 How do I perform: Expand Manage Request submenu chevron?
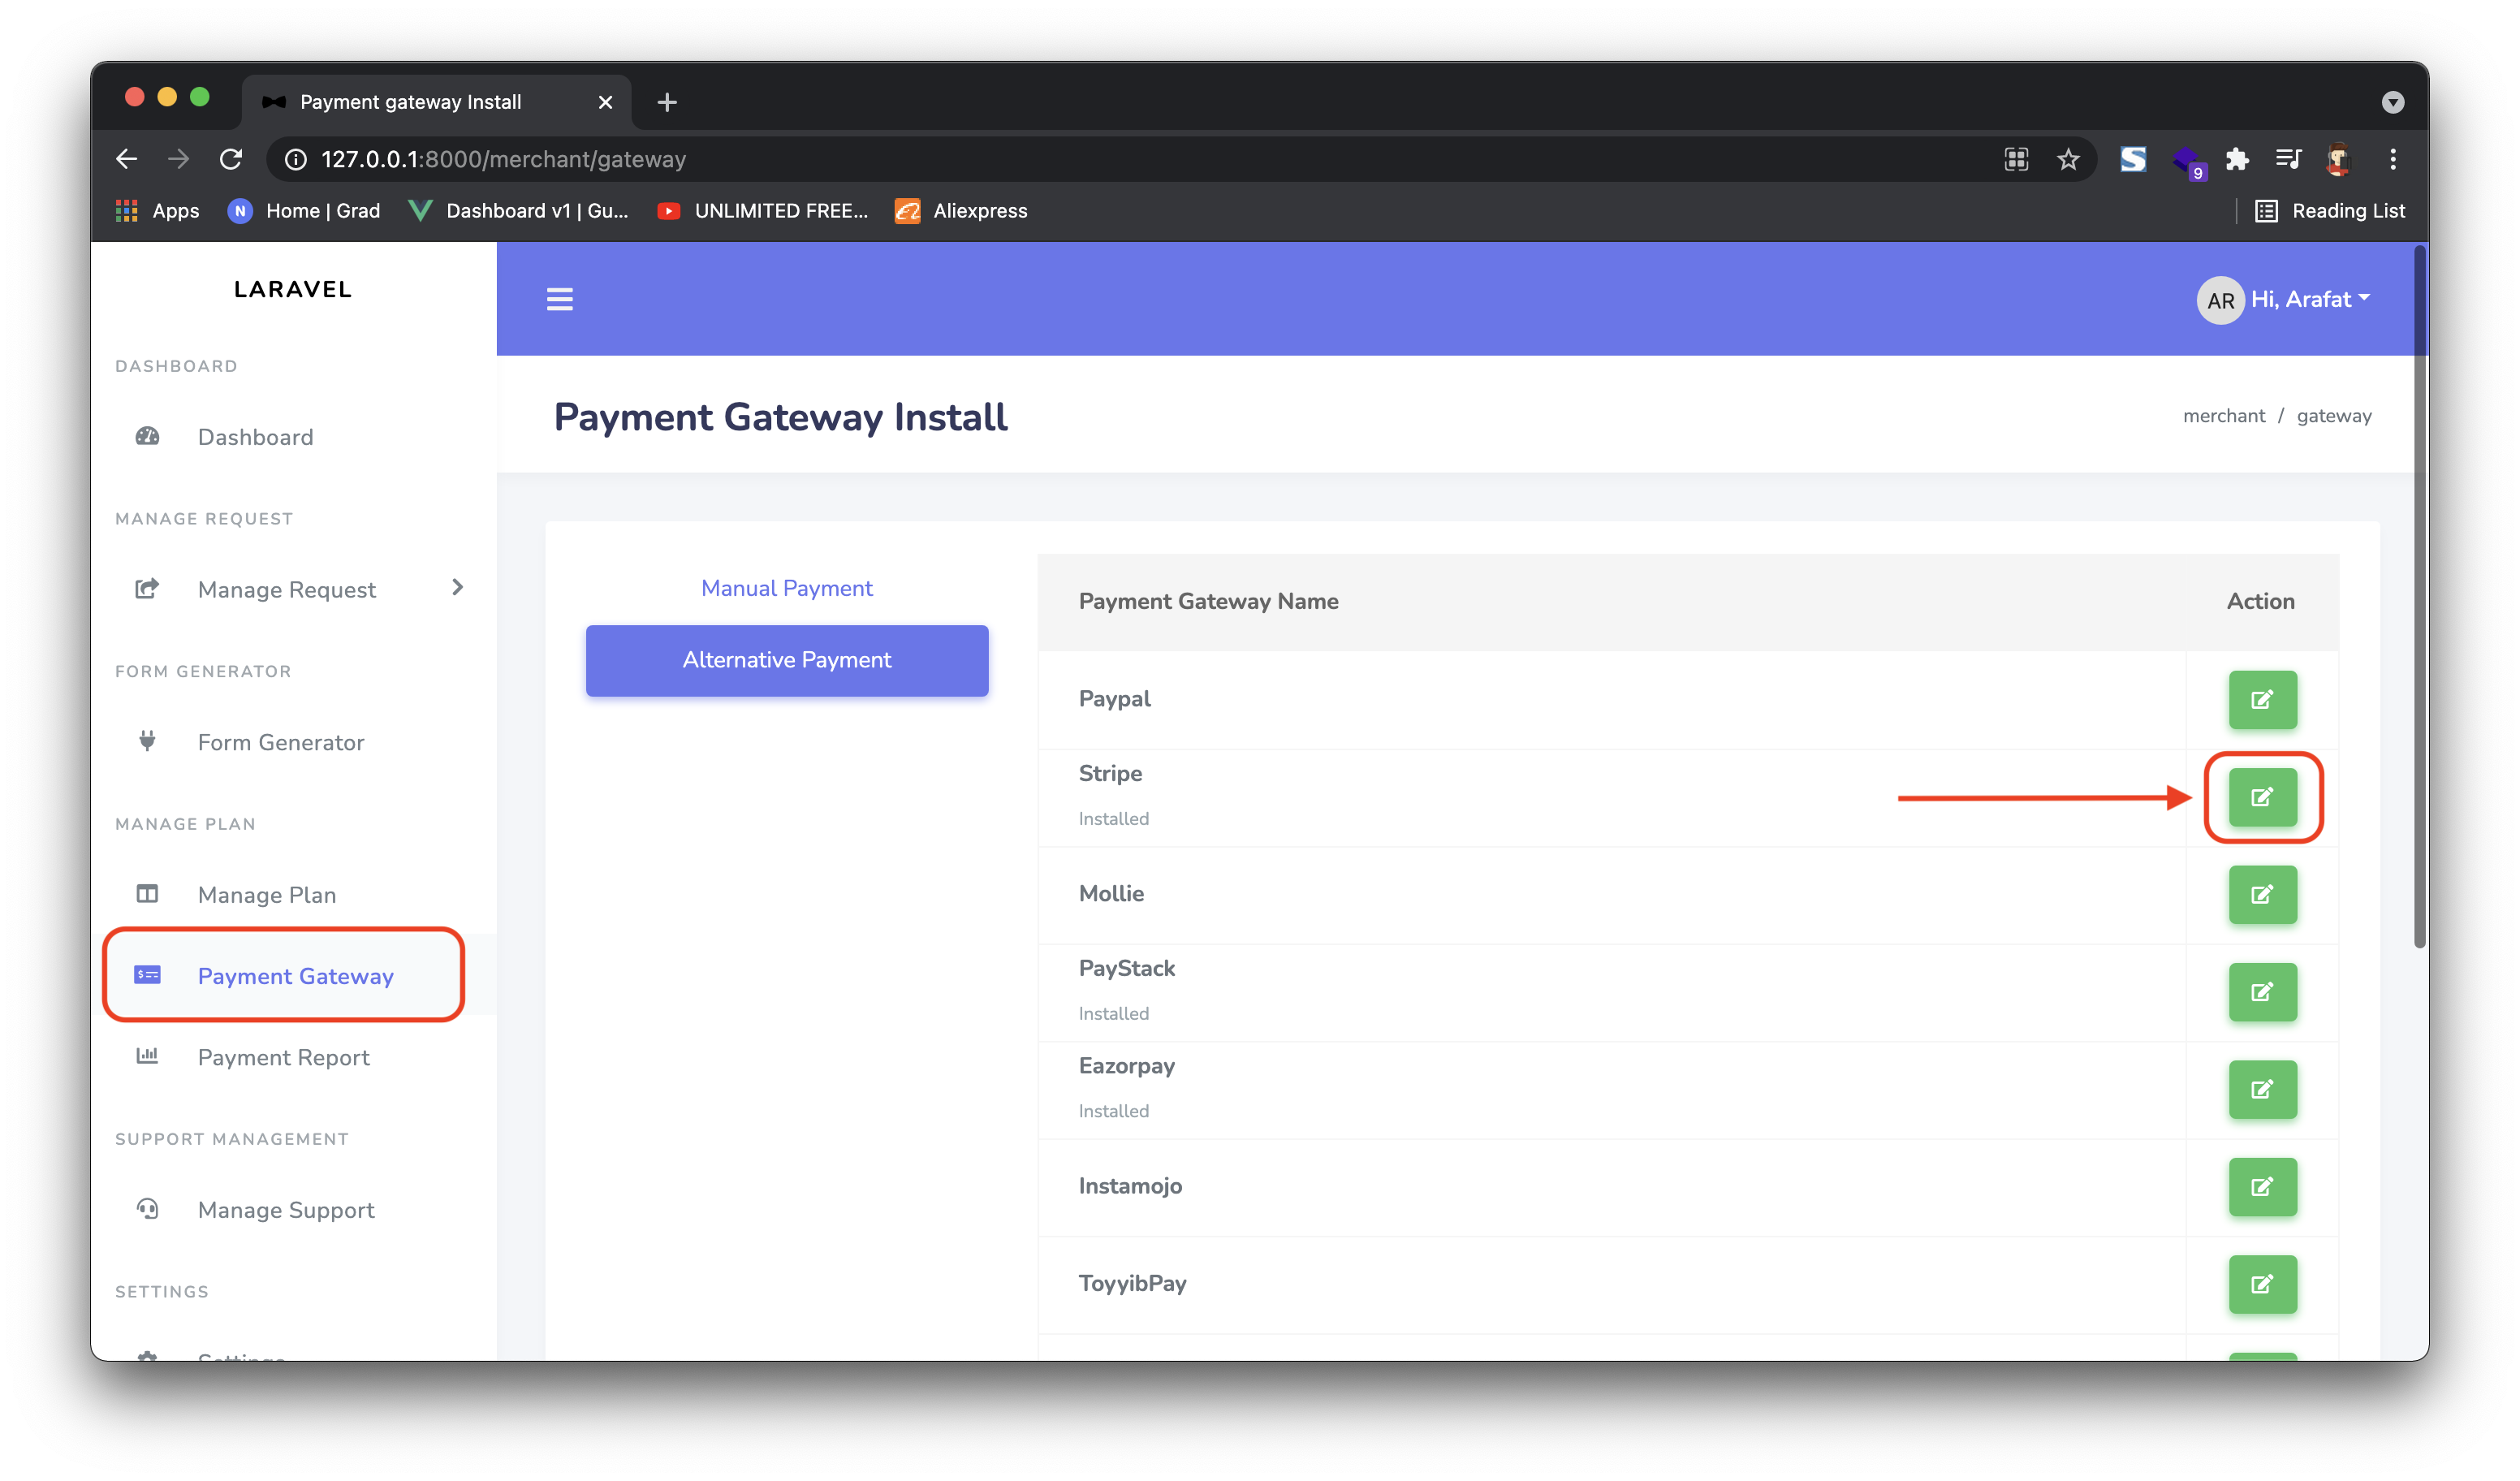457,588
